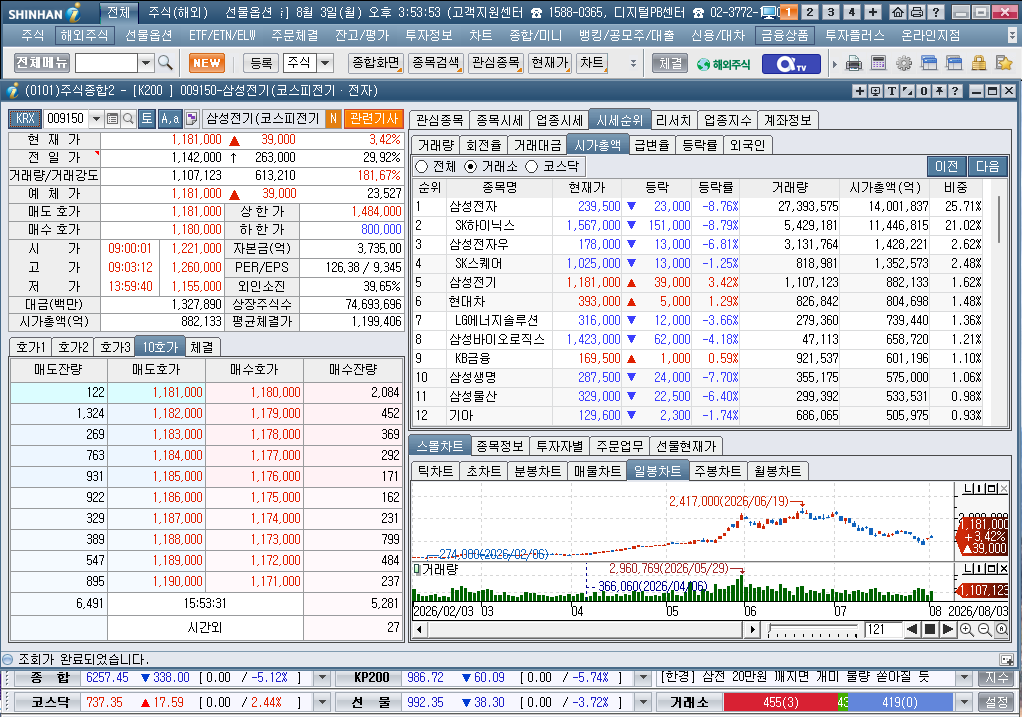1022x717 pixels.
Task: Open the 주식 type dropdown arrow
Action: (x=325, y=63)
